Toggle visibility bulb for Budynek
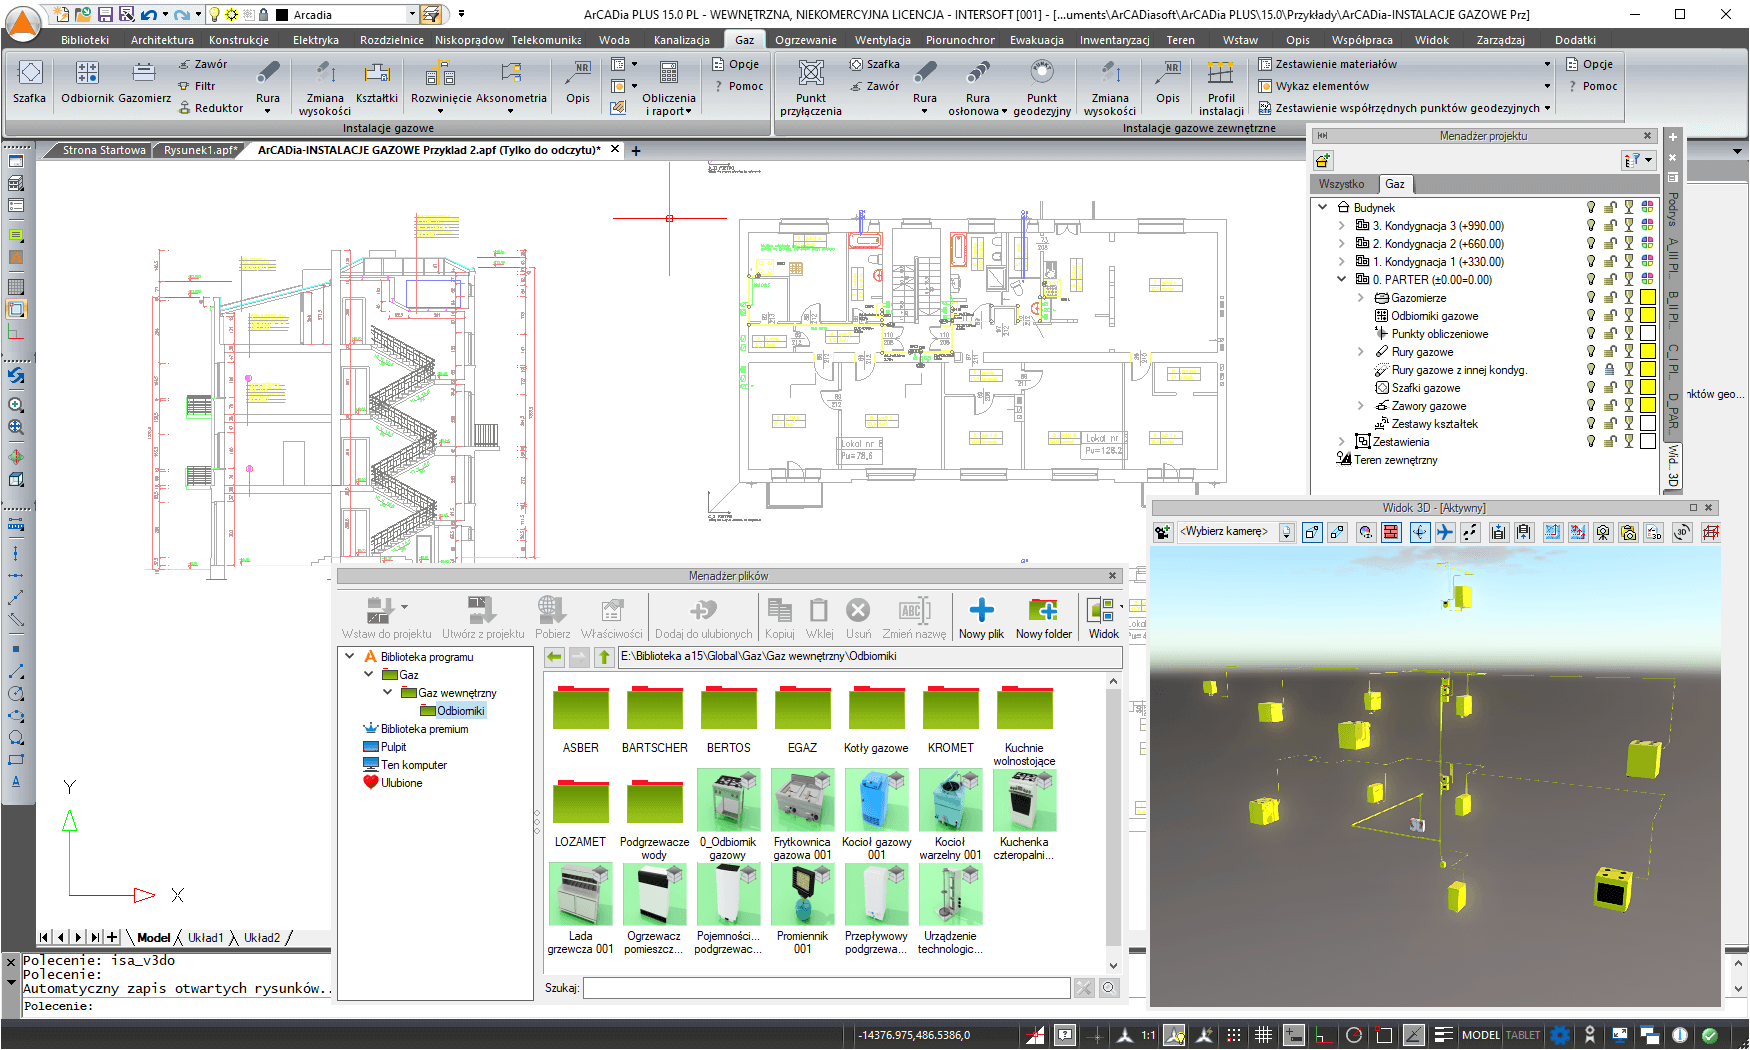Viewport: 1750px width, 1050px height. pyautogui.click(x=1591, y=207)
